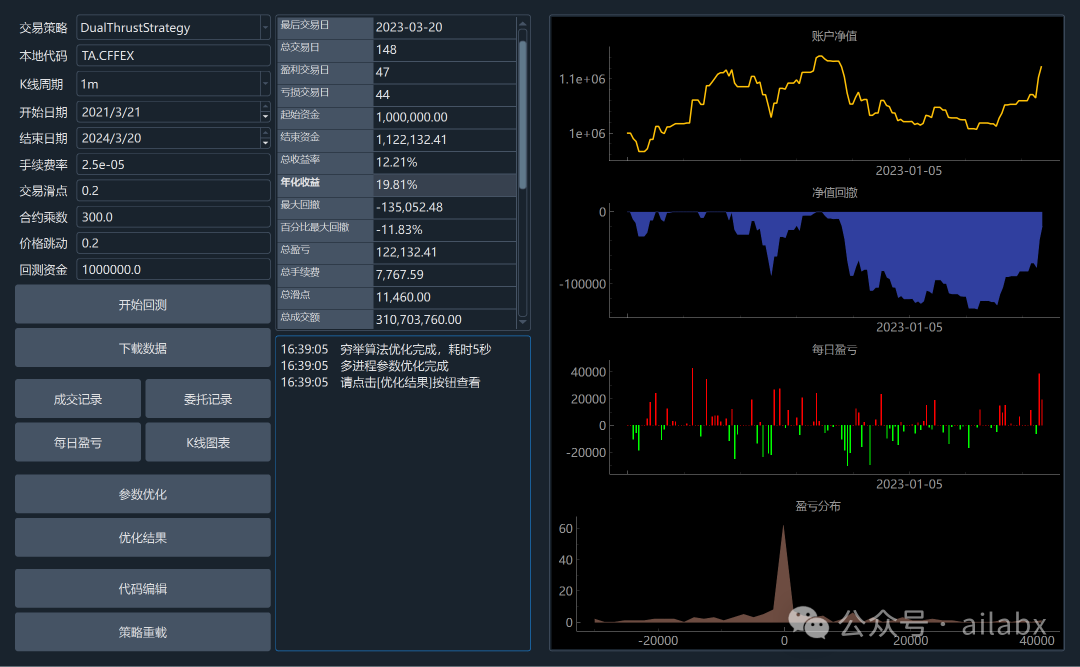Launch 参数优化 dialog
1080x667 pixels.
pos(143,494)
